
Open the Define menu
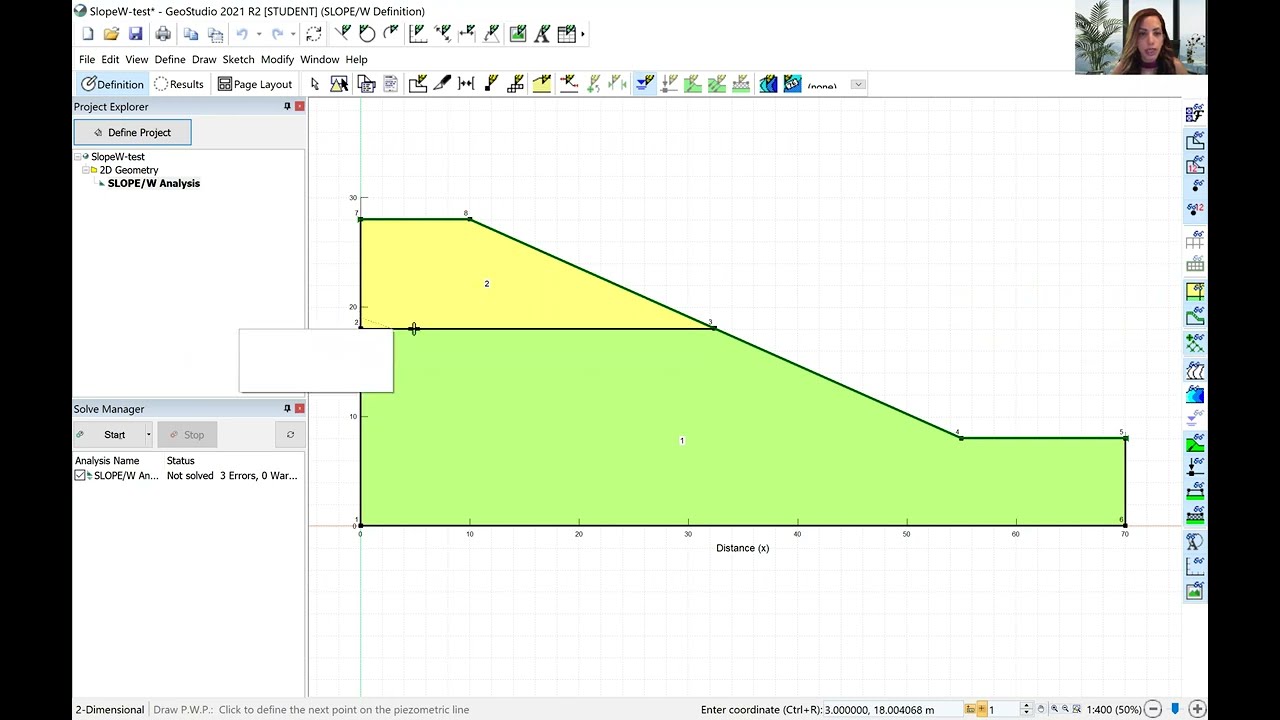[x=170, y=59]
